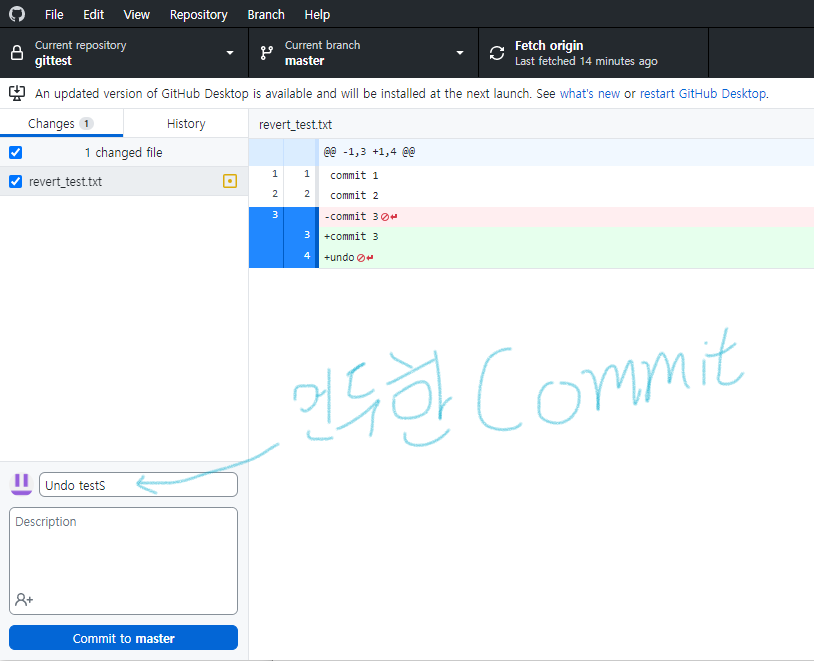This screenshot has height=661, width=814.
Task: Click the purple avatar next to commit summary
Action: pyautogui.click(x=20, y=484)
